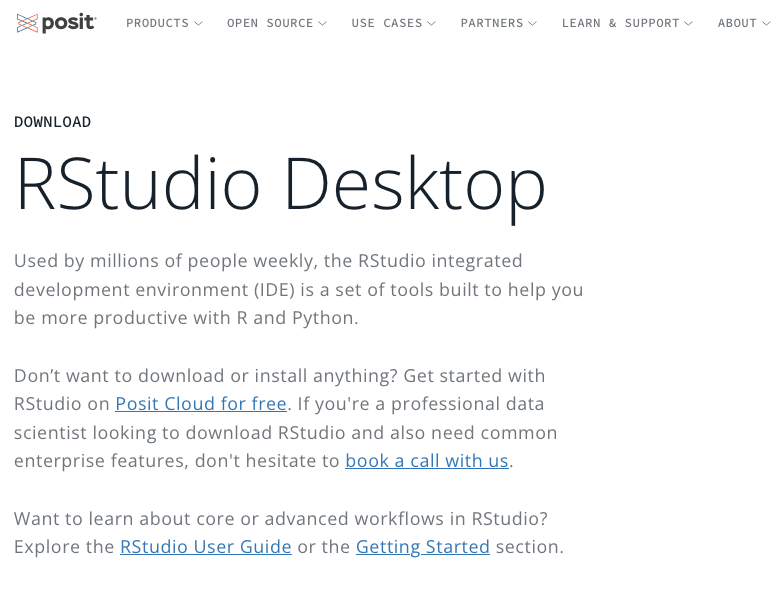Click the Posit logo icon
783x601 pixels.
[27, 23]
